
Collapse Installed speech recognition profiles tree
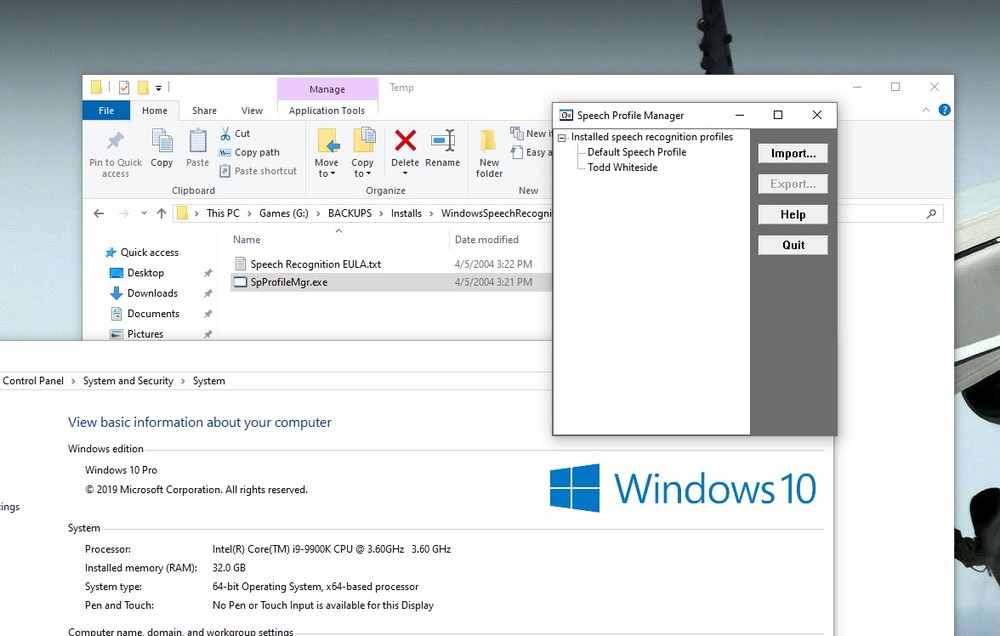[561, 138]
